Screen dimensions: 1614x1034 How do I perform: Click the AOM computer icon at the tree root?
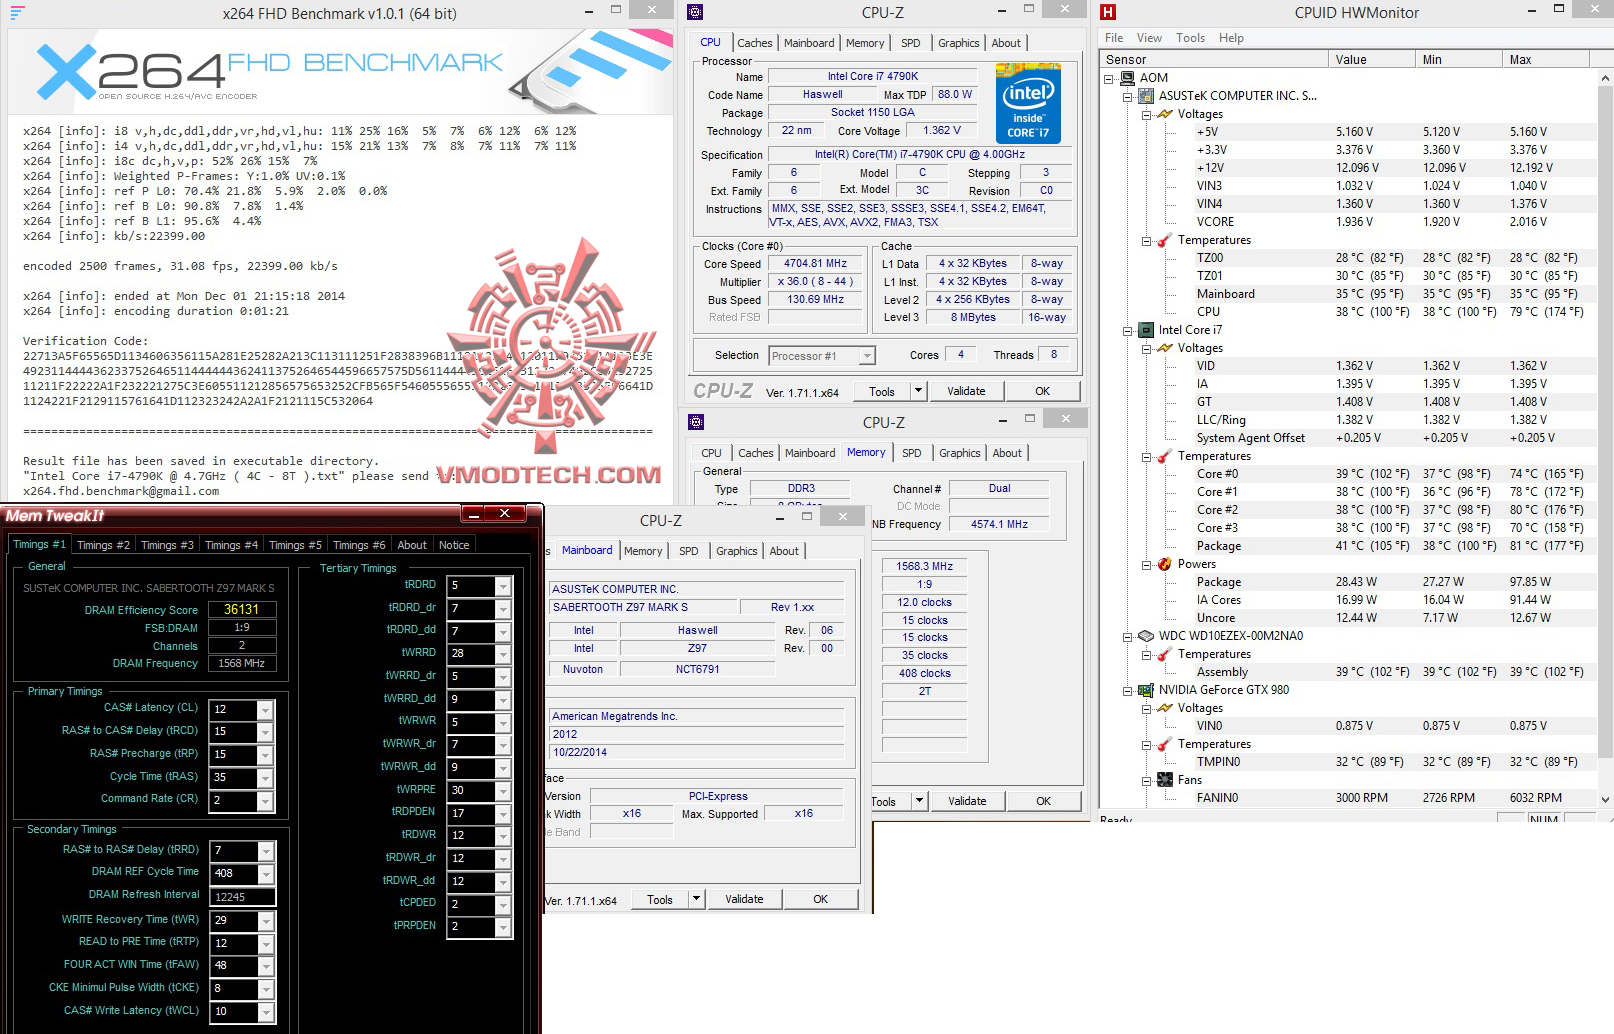click(x=1127, y=78)
